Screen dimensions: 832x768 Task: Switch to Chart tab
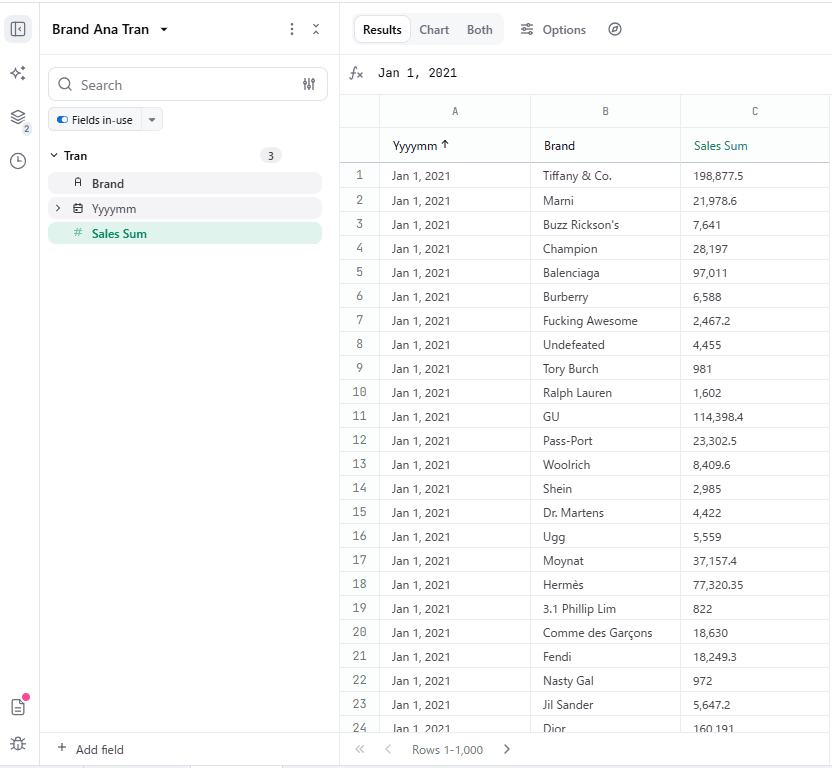click(434, 30)
